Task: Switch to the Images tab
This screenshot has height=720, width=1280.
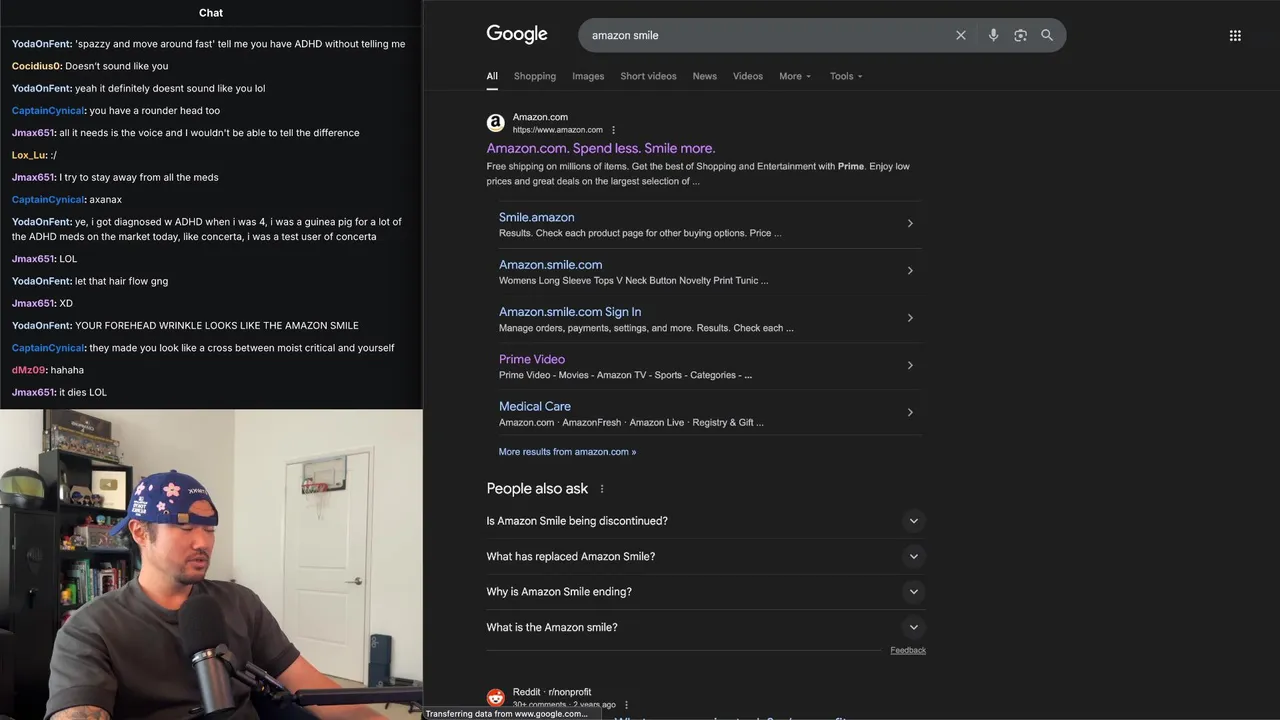Action: coord(588,76)
